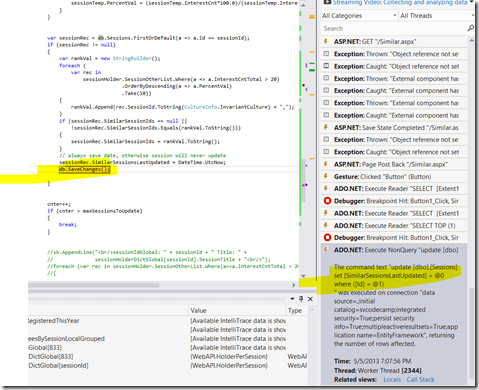Close the Locals window panel
This screenshot has height=390, width=479.
tap(310, 299)
